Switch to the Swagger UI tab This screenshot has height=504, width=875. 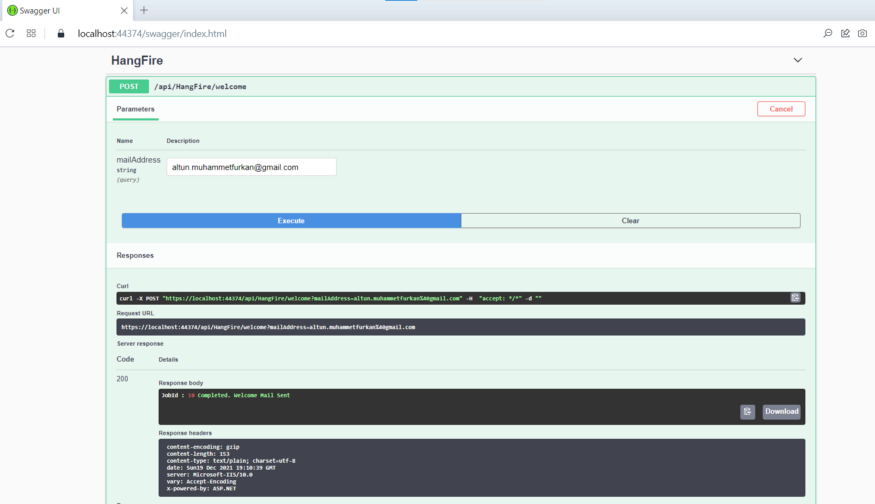tap(66, 11)
